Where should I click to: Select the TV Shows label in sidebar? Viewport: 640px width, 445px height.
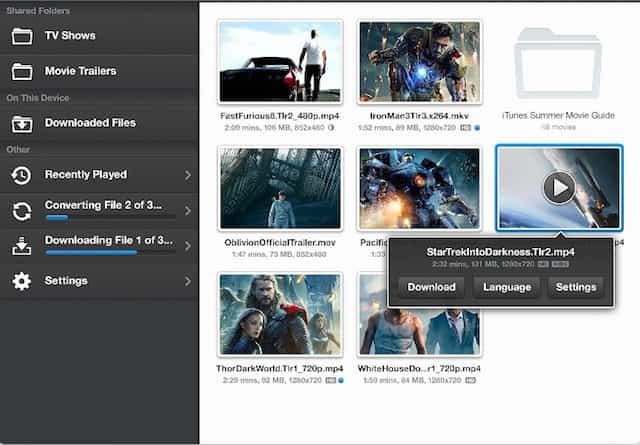[x=70, y=36]
